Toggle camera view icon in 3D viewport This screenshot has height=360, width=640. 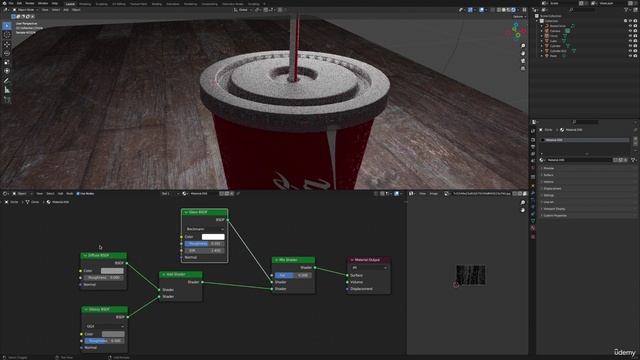coord(523,61)
